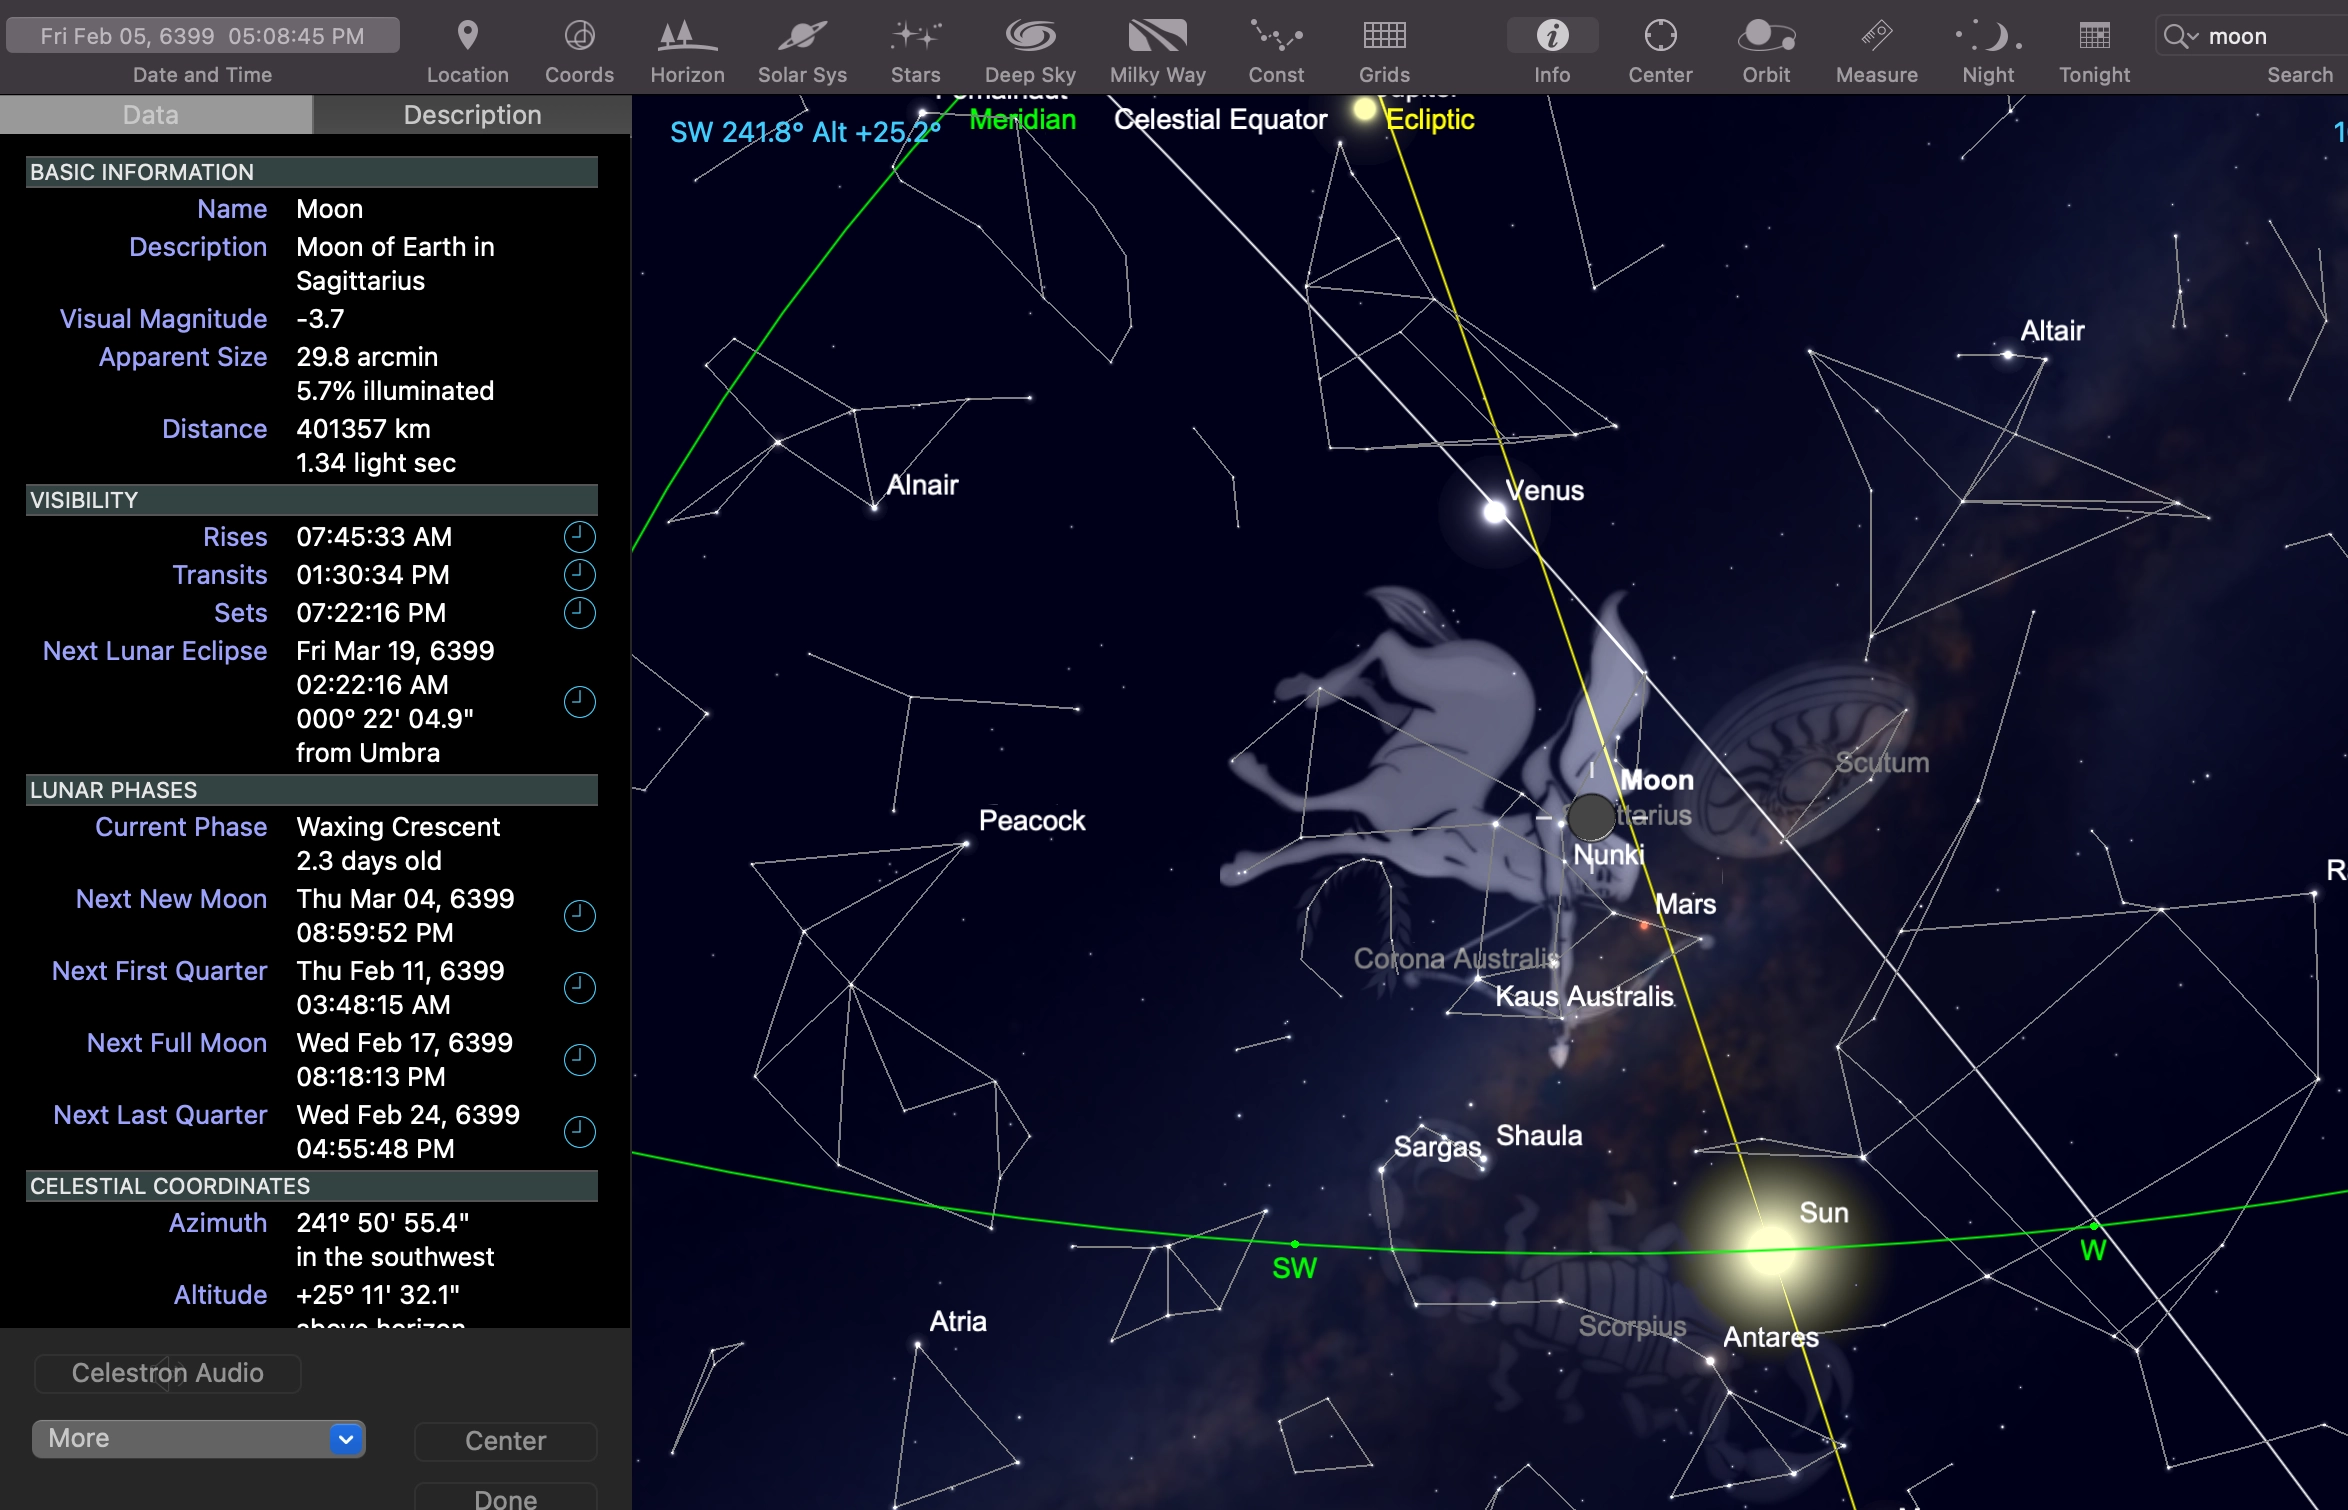Click the clock icon beside Rises time
This screenshot has width=2348, height=1510.
[x=580, y=537]
